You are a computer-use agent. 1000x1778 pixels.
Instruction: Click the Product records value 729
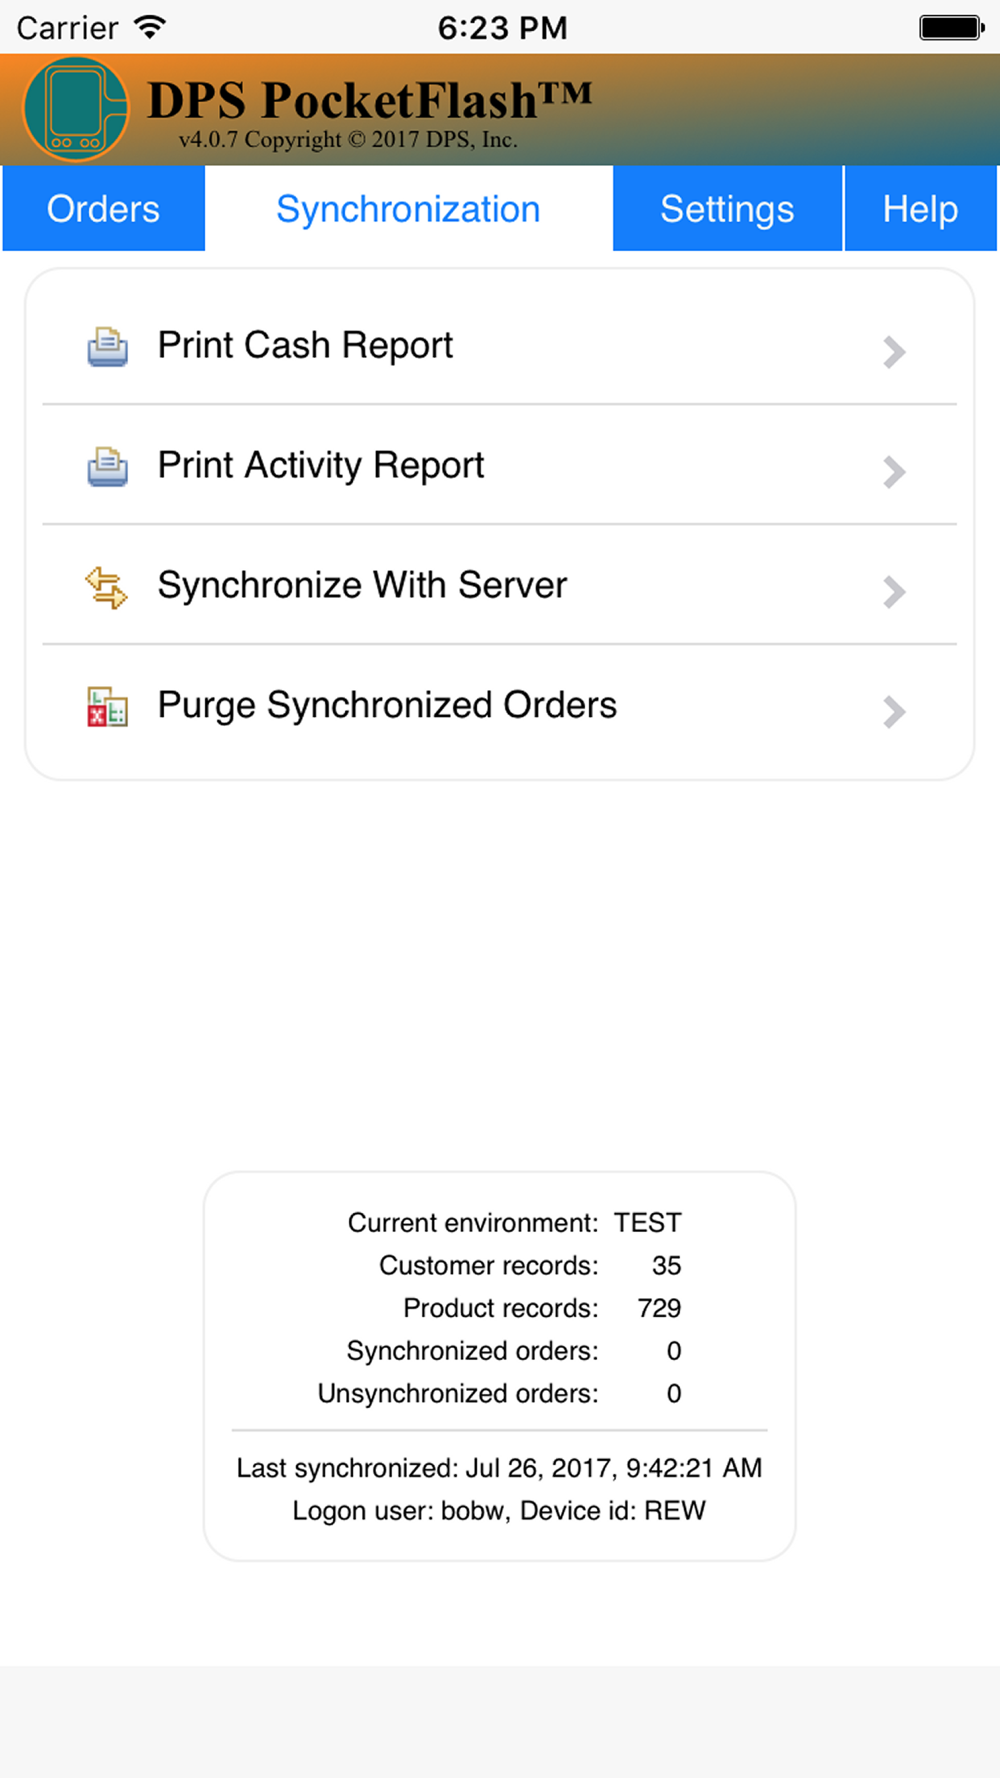click(660, 1308)
